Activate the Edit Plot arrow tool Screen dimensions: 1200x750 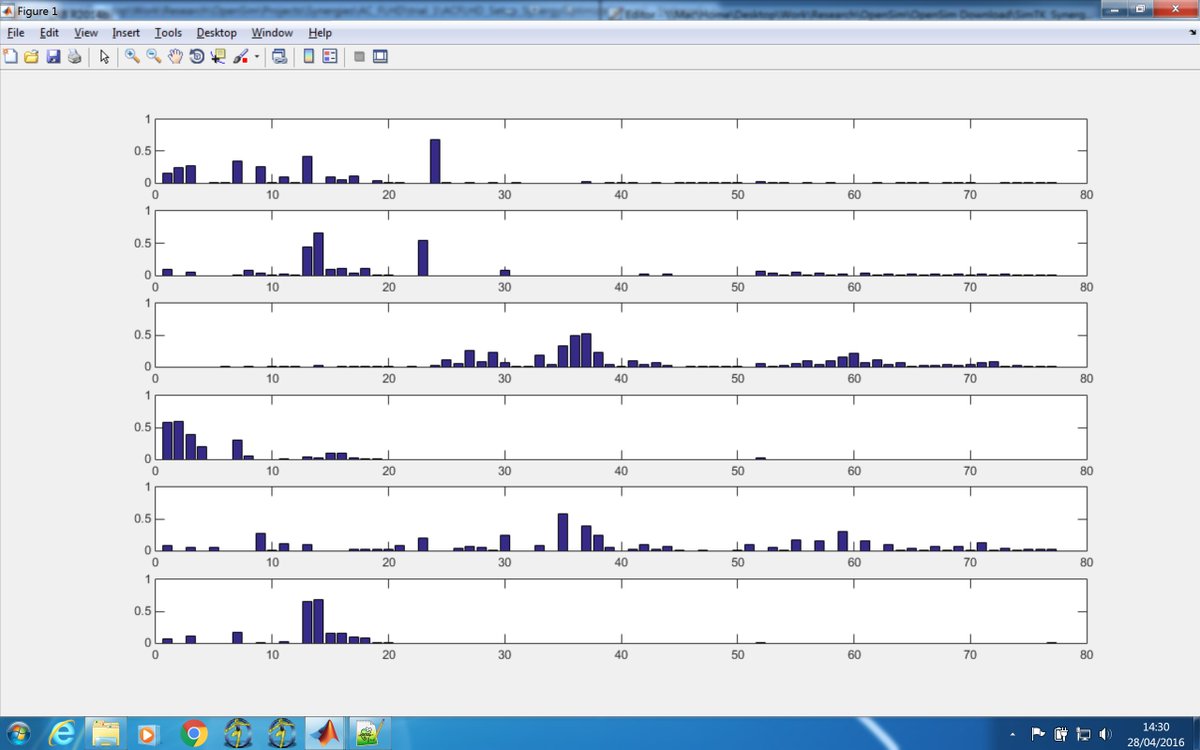click(x=104, y=56)
